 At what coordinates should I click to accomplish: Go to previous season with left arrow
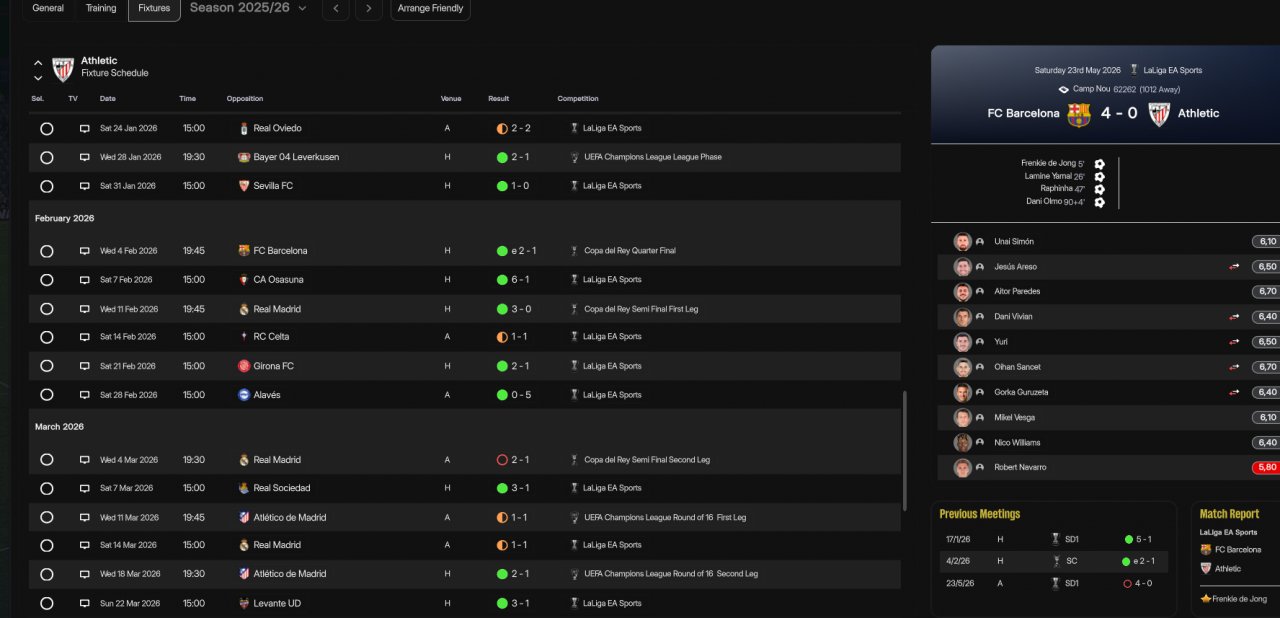point(336,8)
